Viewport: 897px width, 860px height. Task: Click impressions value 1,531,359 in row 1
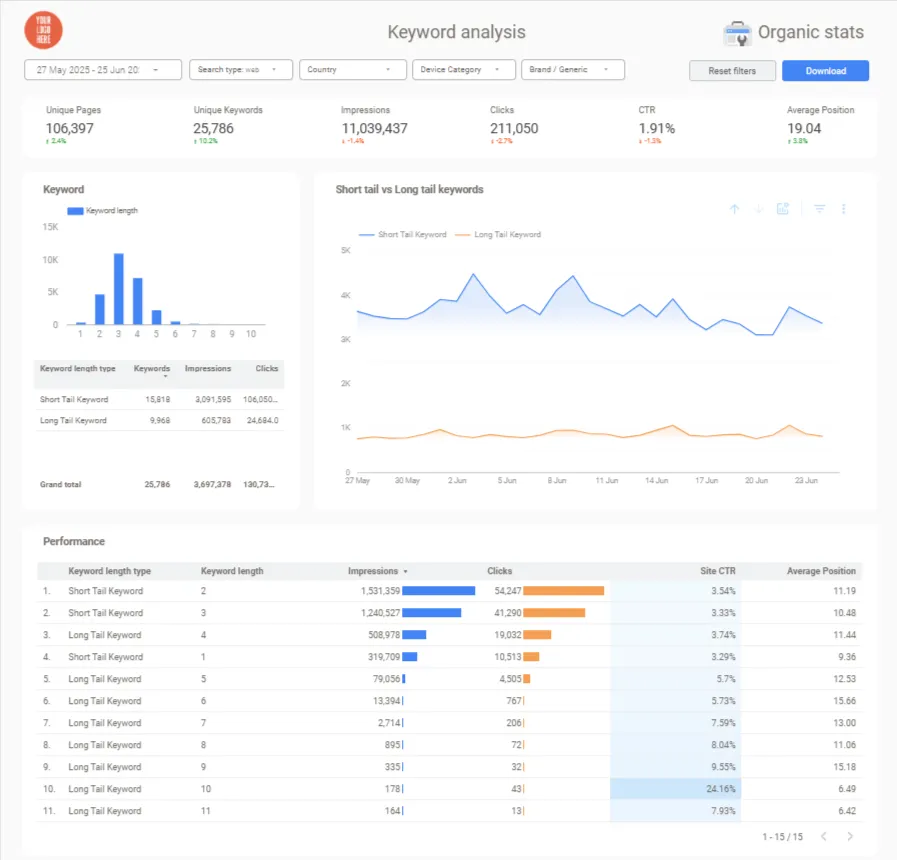pyautogui.click(x=380, y=591)
